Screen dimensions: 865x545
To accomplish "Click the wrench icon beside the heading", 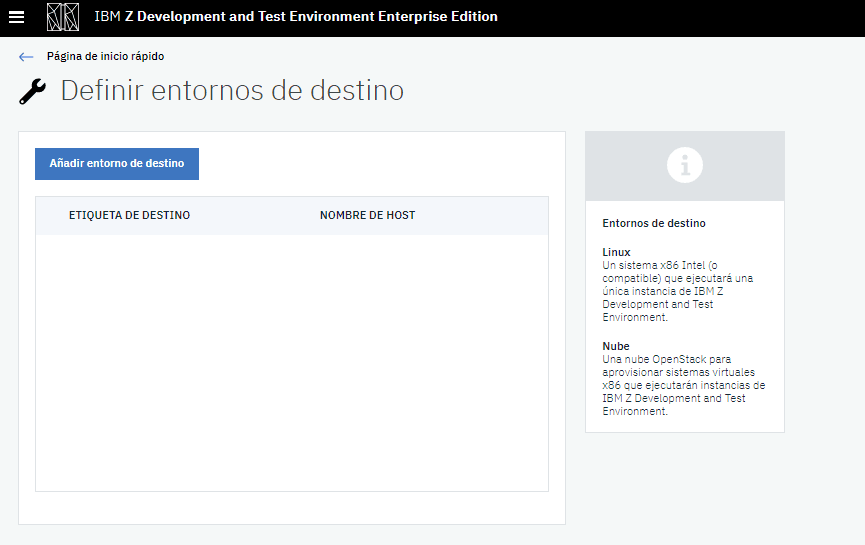I will 33,92.
